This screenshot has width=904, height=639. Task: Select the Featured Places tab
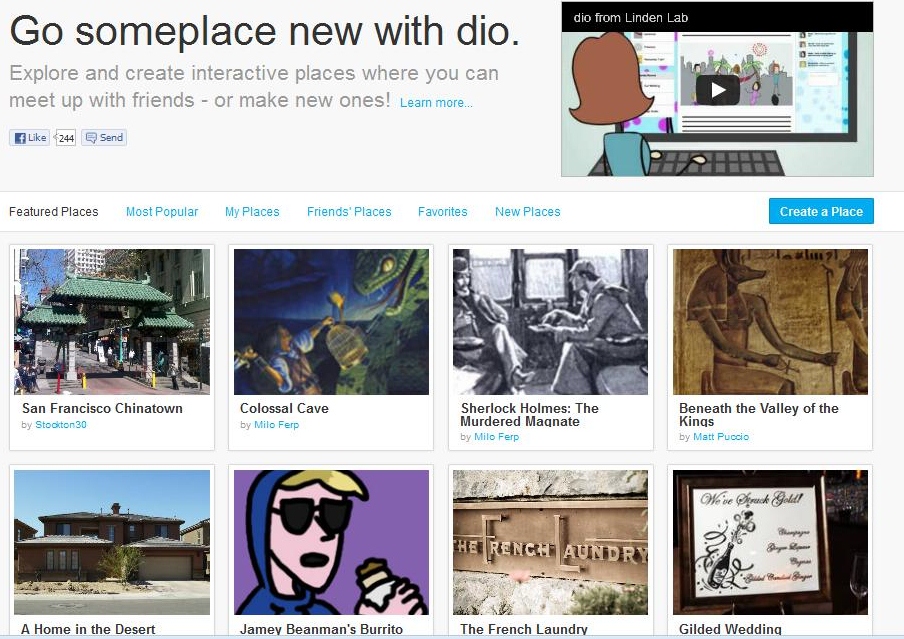(x=54, y=212)
